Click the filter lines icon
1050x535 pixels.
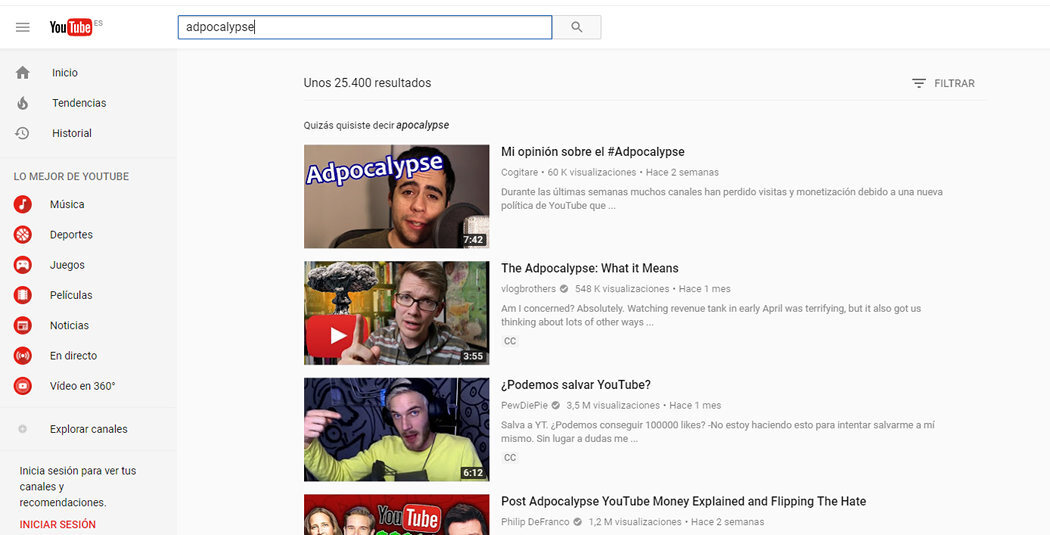tap(919, 84)
